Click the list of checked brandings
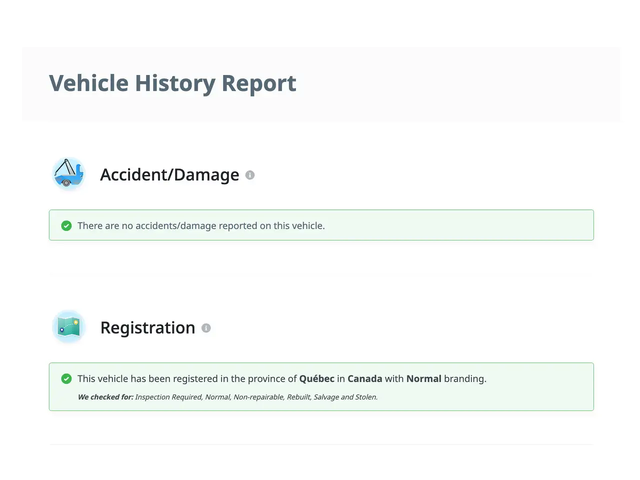This screenshot has height=480, width=640. coord(256,397)
